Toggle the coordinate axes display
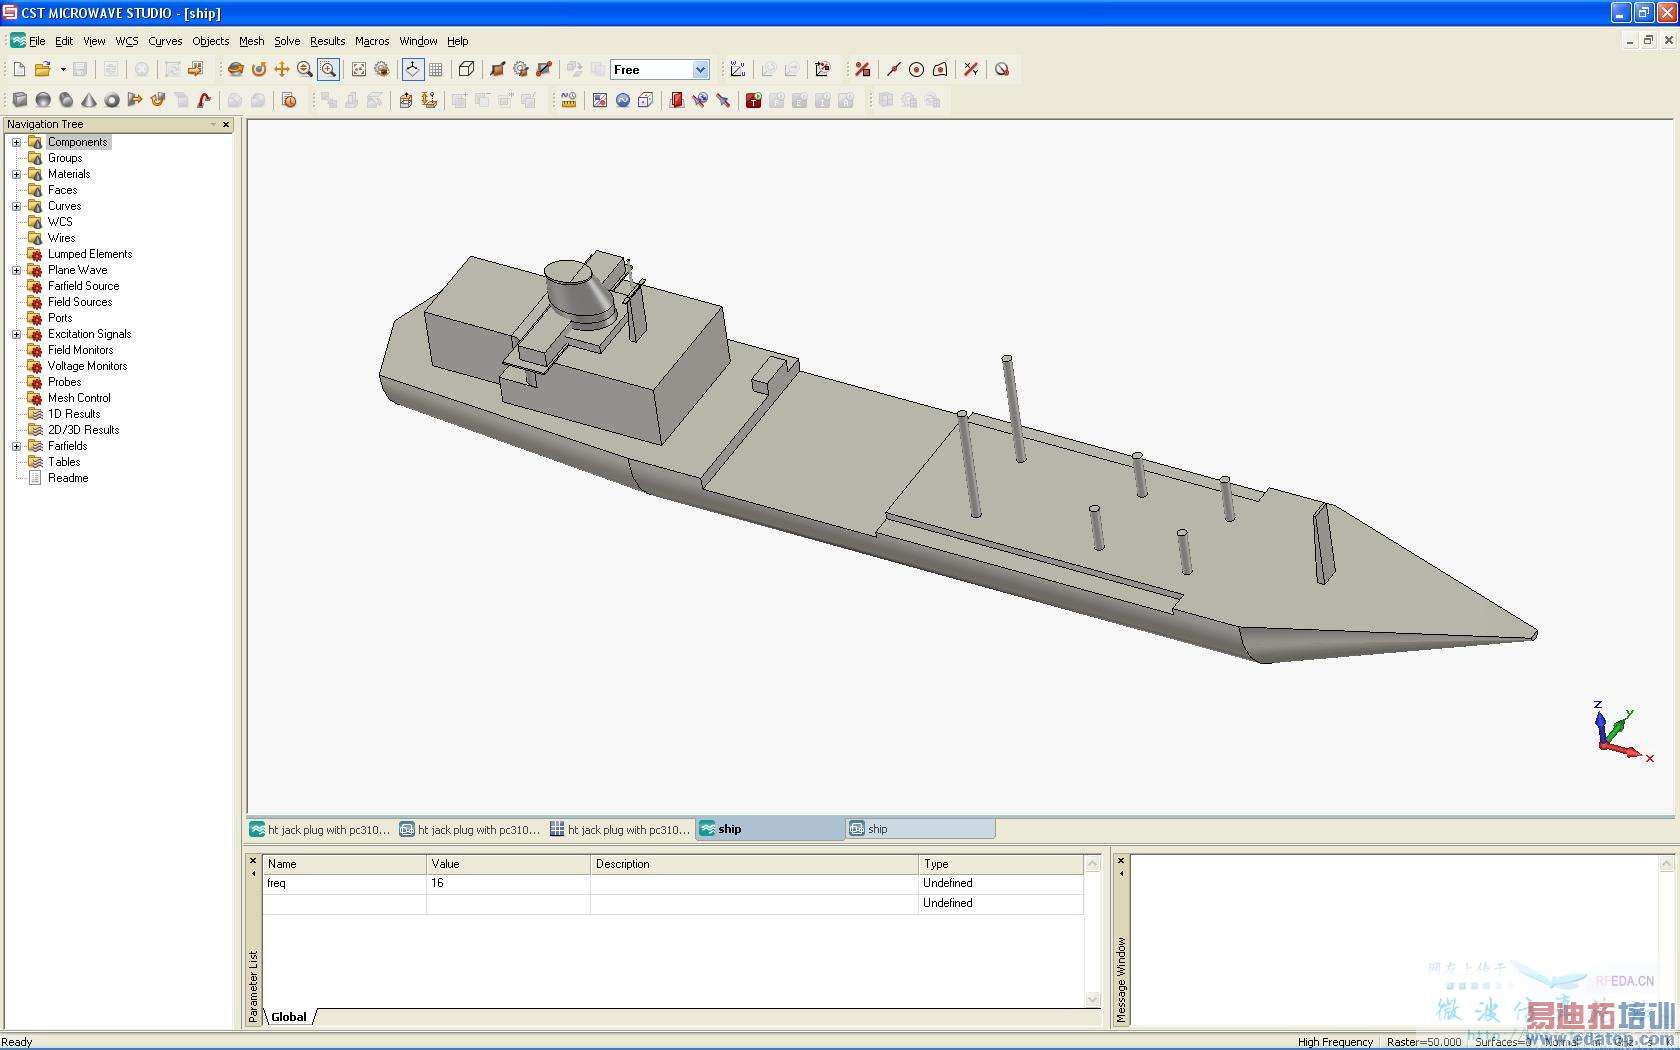 pos(412,69)
